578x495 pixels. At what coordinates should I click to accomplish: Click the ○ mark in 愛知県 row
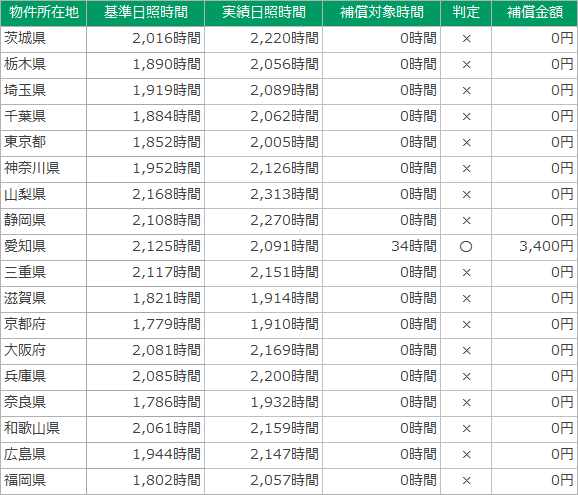coord(466,247)
